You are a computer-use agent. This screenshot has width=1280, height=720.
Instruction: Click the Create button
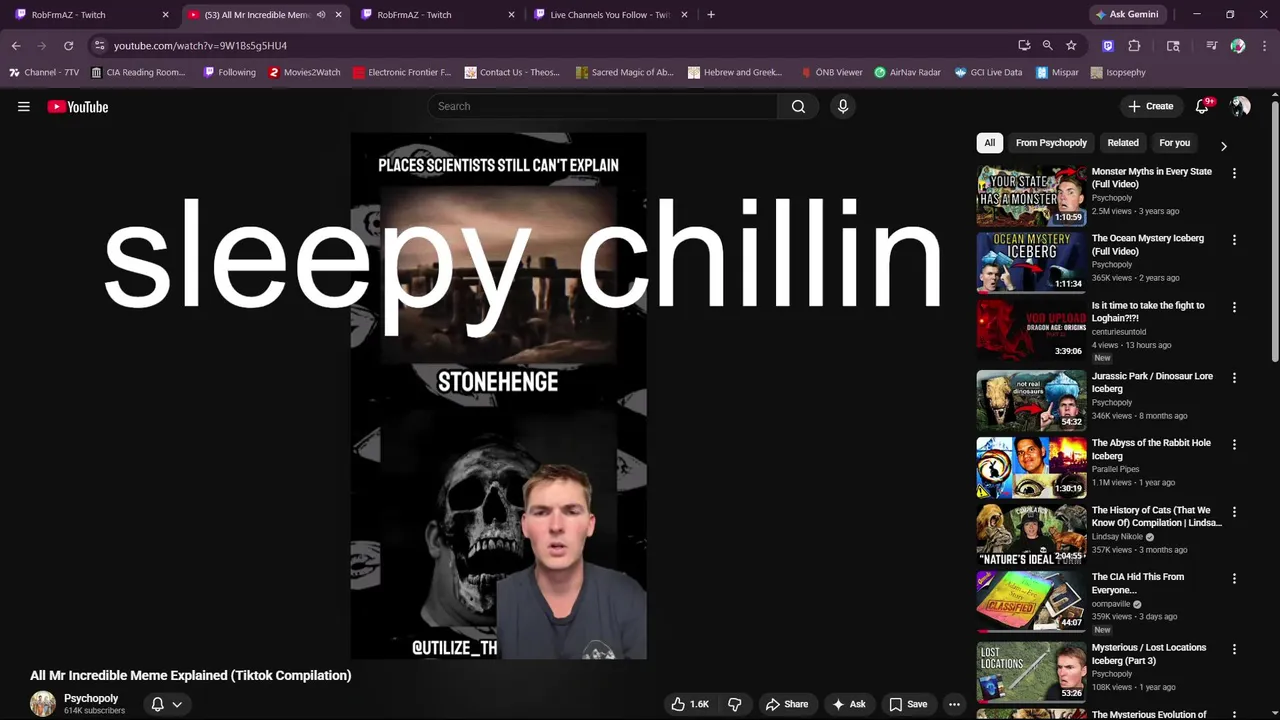(1150, 106)
